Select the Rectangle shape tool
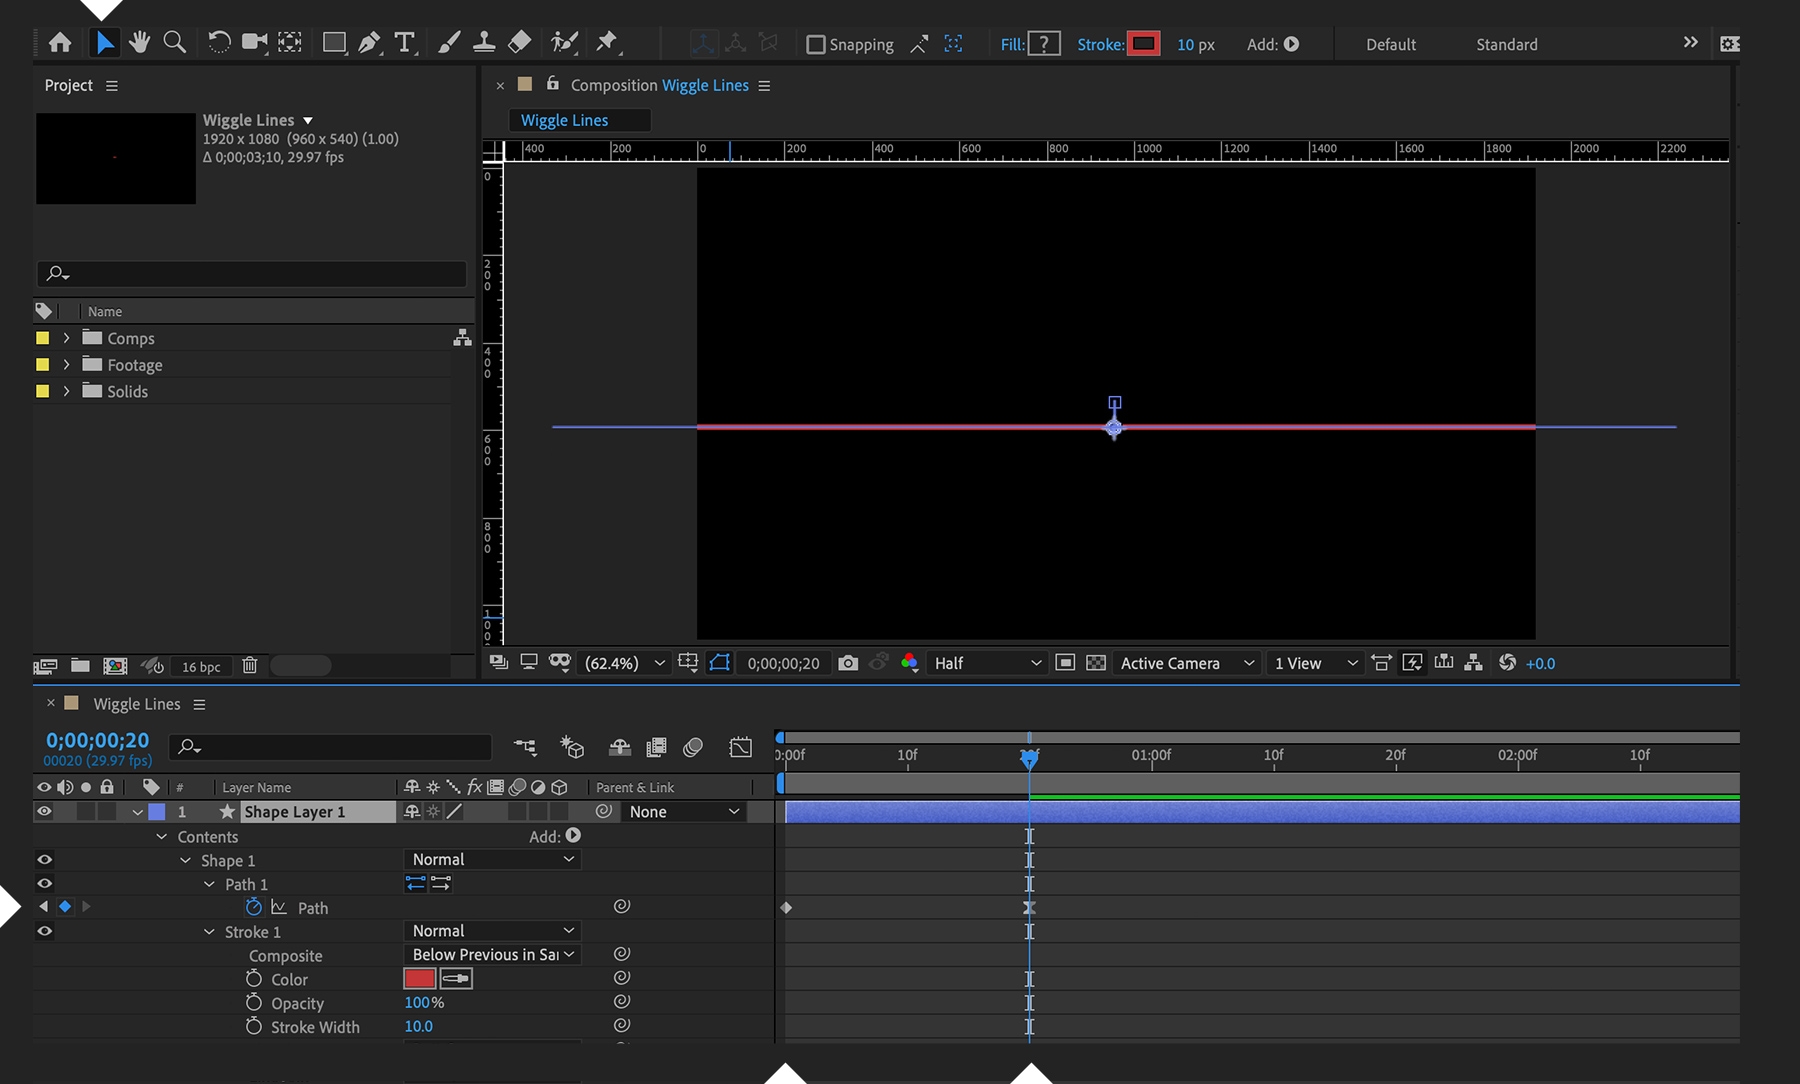This screenshot has height=1084, width=1800. [334, 42]
